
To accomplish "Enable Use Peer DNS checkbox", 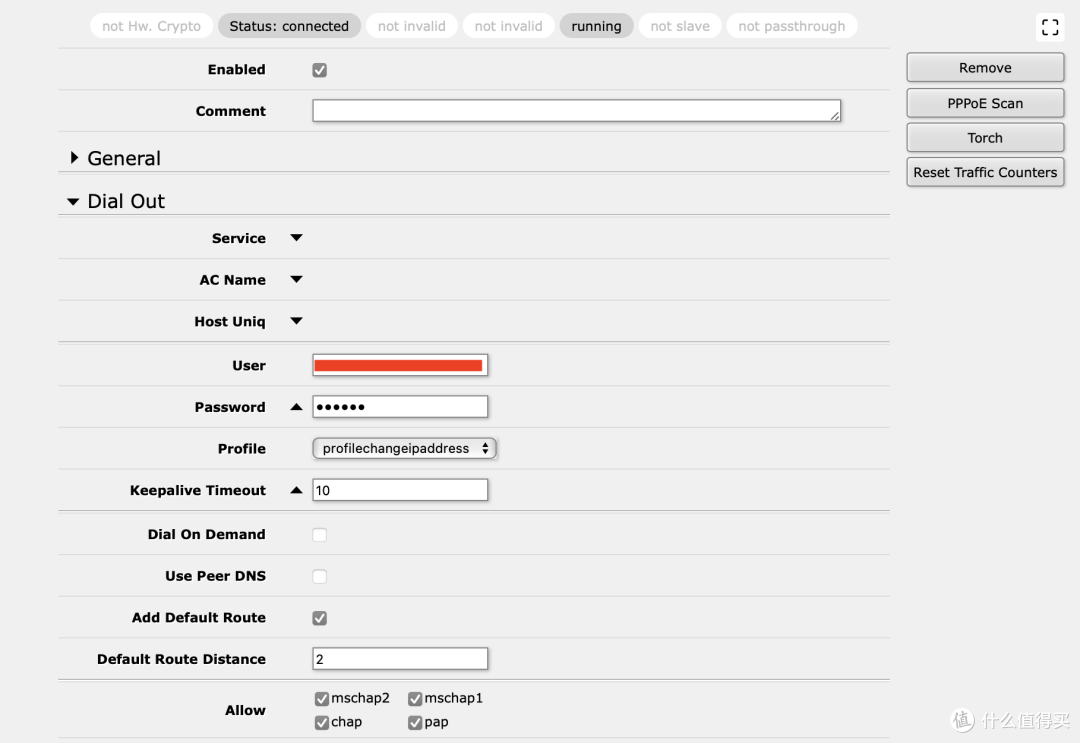I will coord(320,577).
